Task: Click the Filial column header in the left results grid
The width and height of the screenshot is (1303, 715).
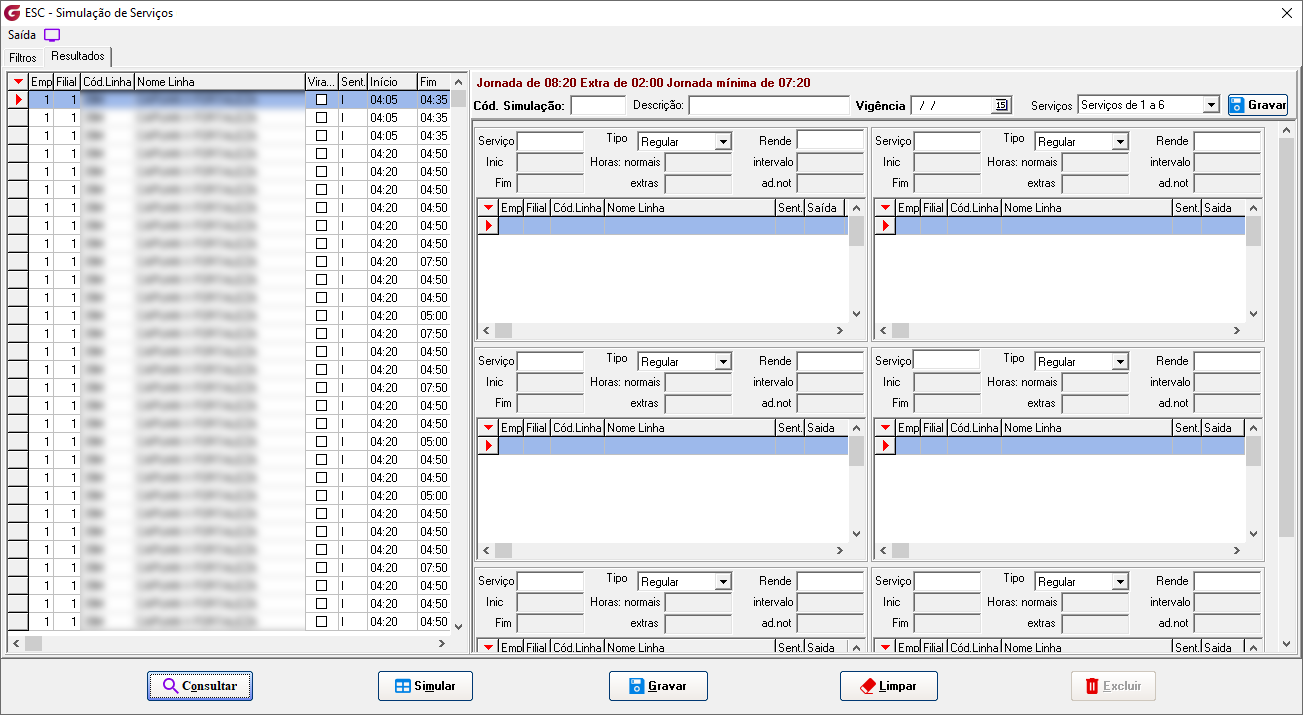Action: pos(67,82)
